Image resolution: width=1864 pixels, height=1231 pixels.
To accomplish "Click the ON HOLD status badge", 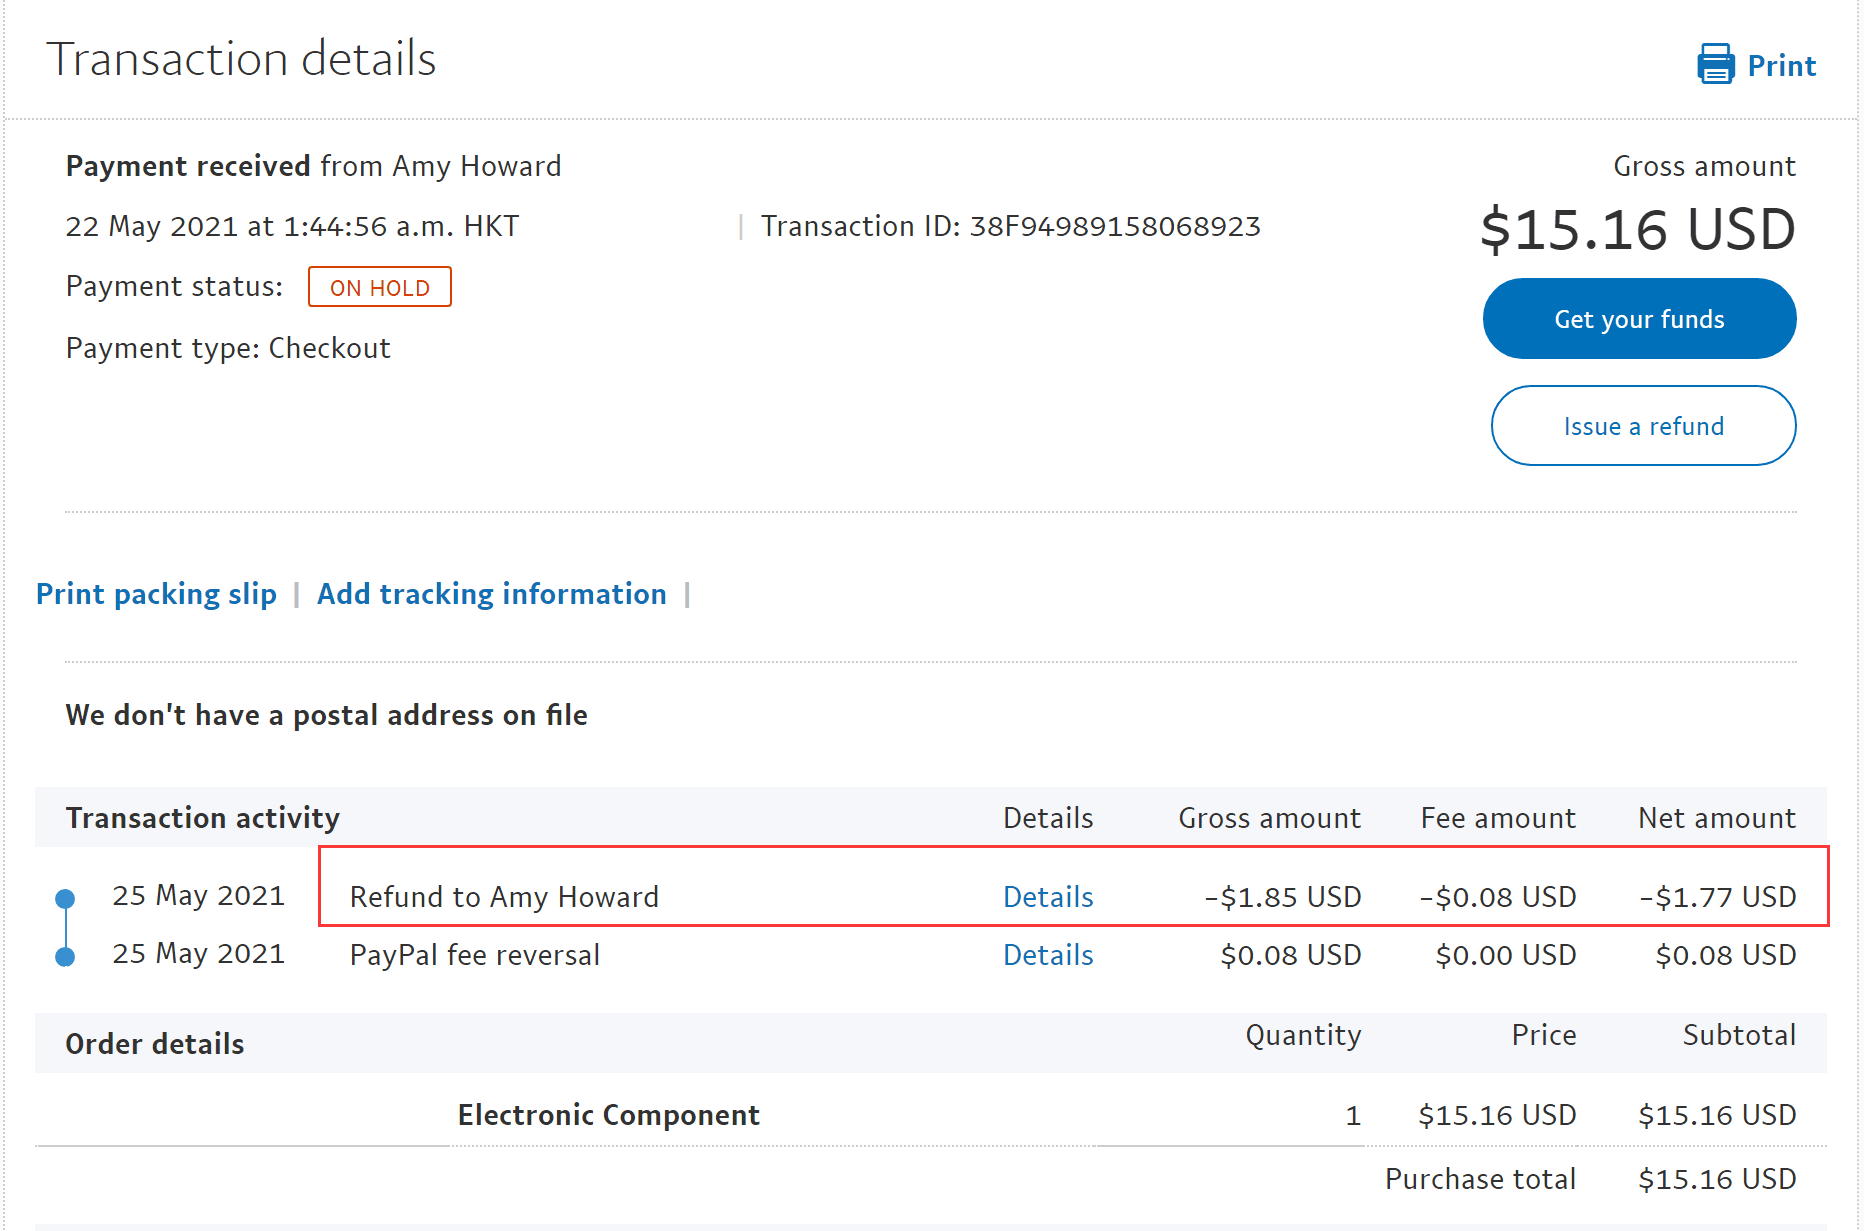I will tap(379, 288).
